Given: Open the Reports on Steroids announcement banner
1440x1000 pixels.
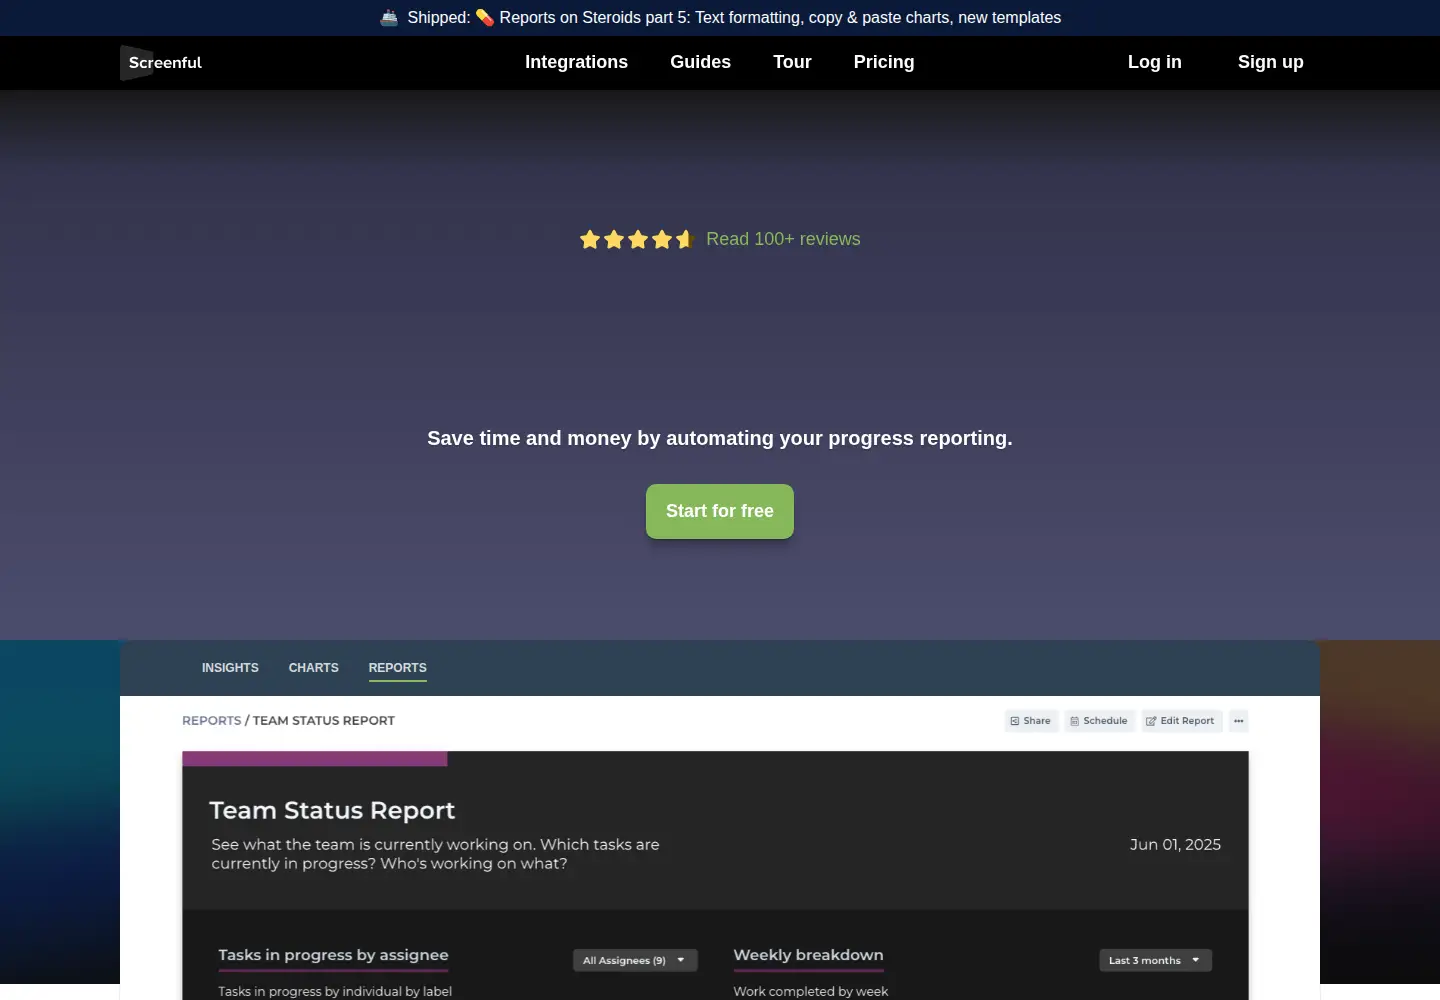Looking at the screenshot, I should click(x=720, y=18).
